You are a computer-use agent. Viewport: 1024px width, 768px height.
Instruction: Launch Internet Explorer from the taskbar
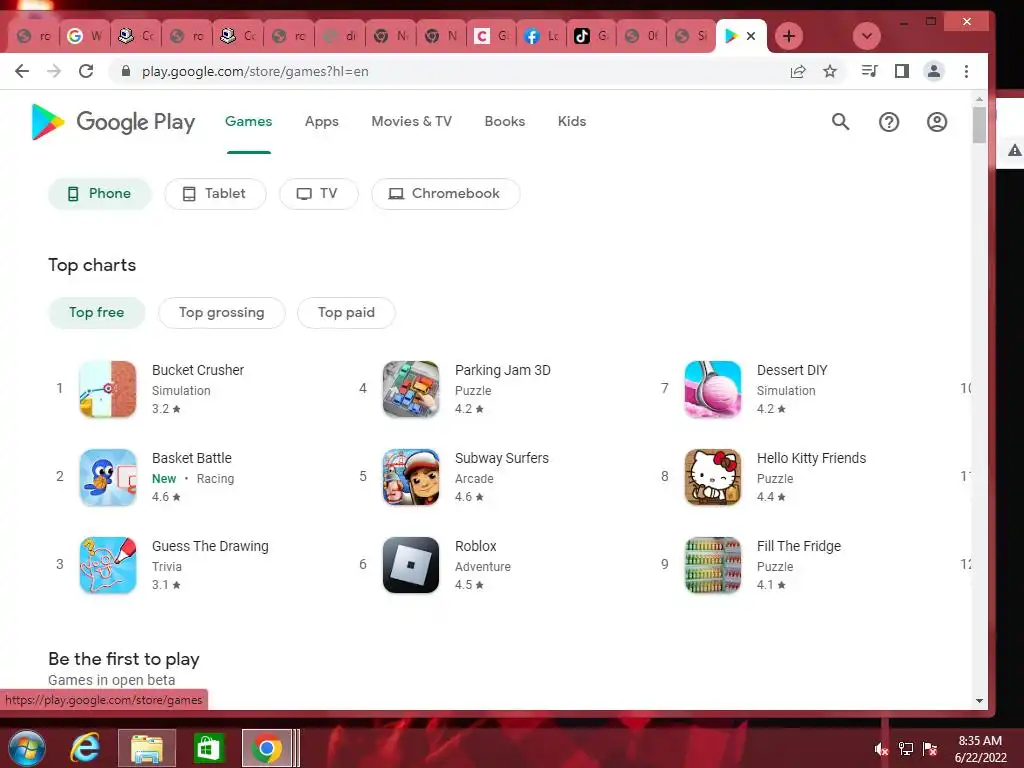(x=86, y=748)
